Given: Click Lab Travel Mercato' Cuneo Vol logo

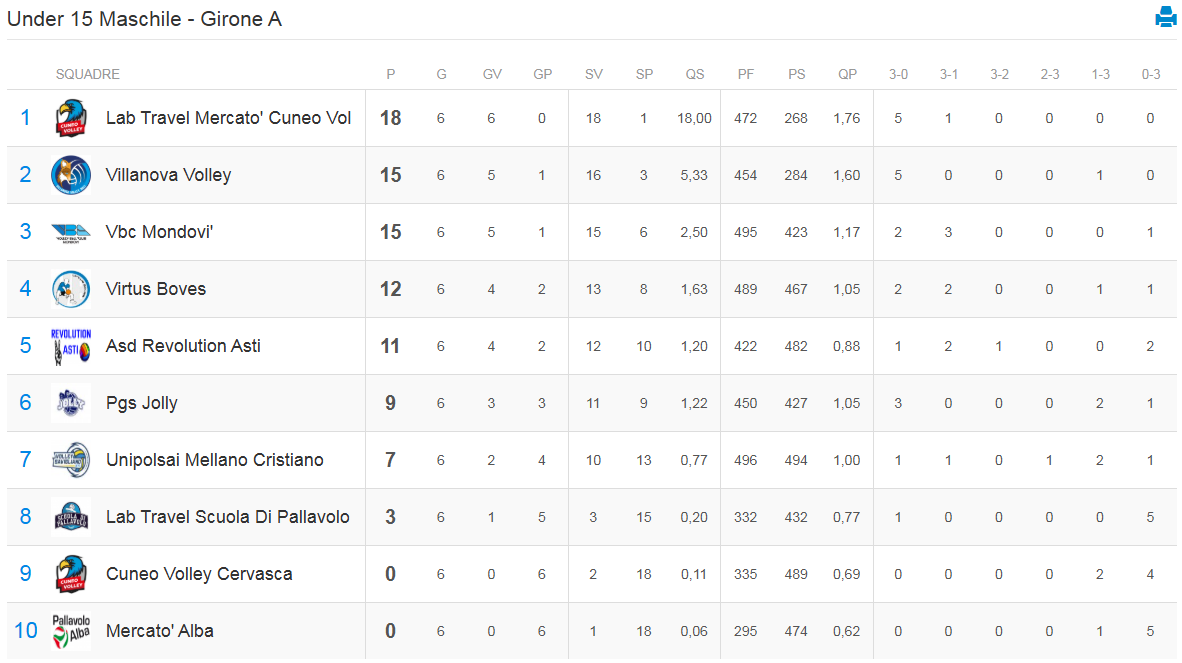Looking at the screenshot, I should 71,118.
